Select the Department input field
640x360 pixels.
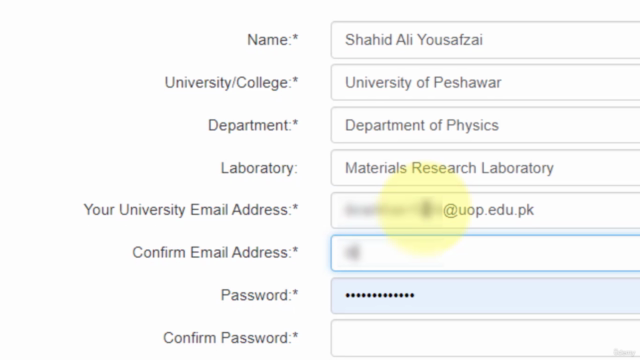point(485,125)
